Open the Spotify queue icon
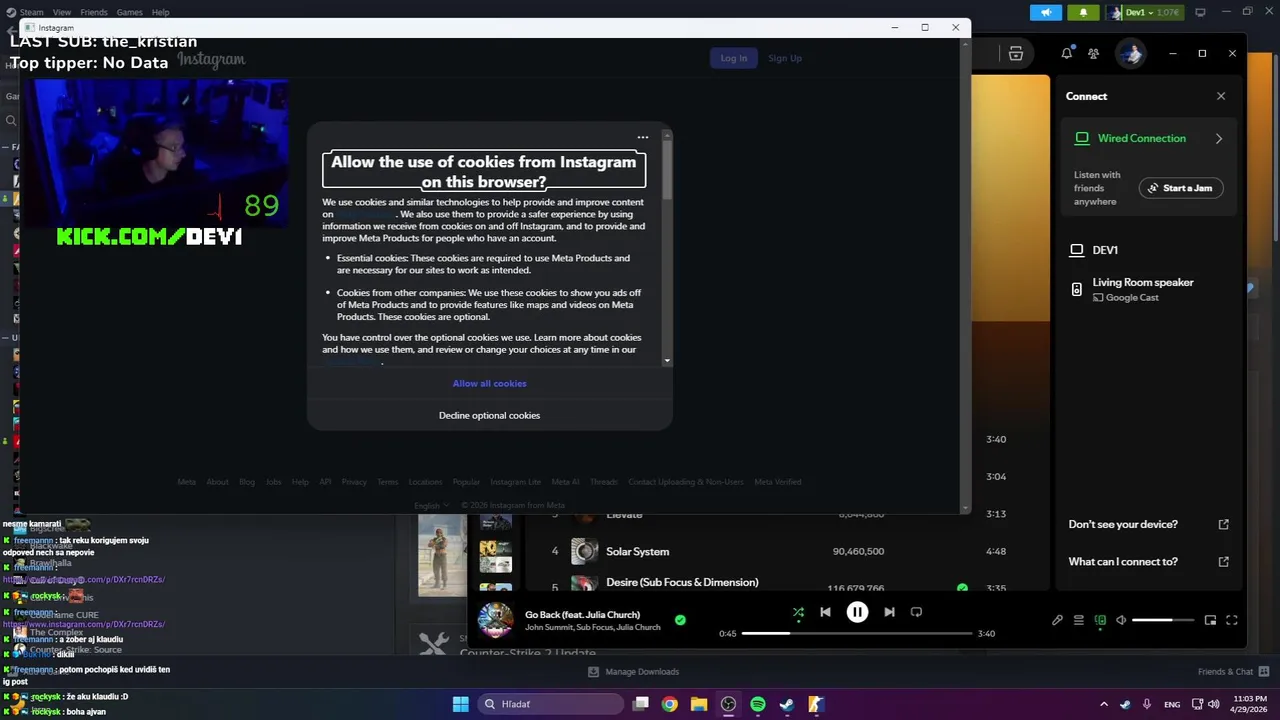This screenshot has width=1280, height=720. 1078,620
